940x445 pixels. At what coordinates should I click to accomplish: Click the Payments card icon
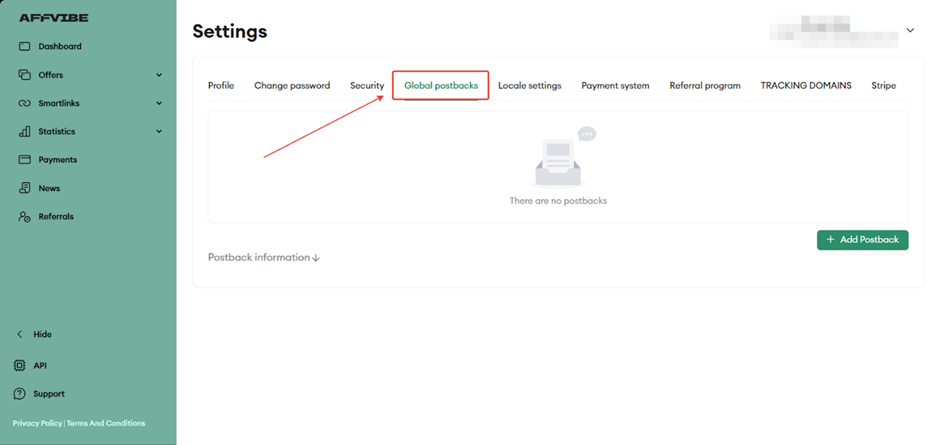point(25,160)
